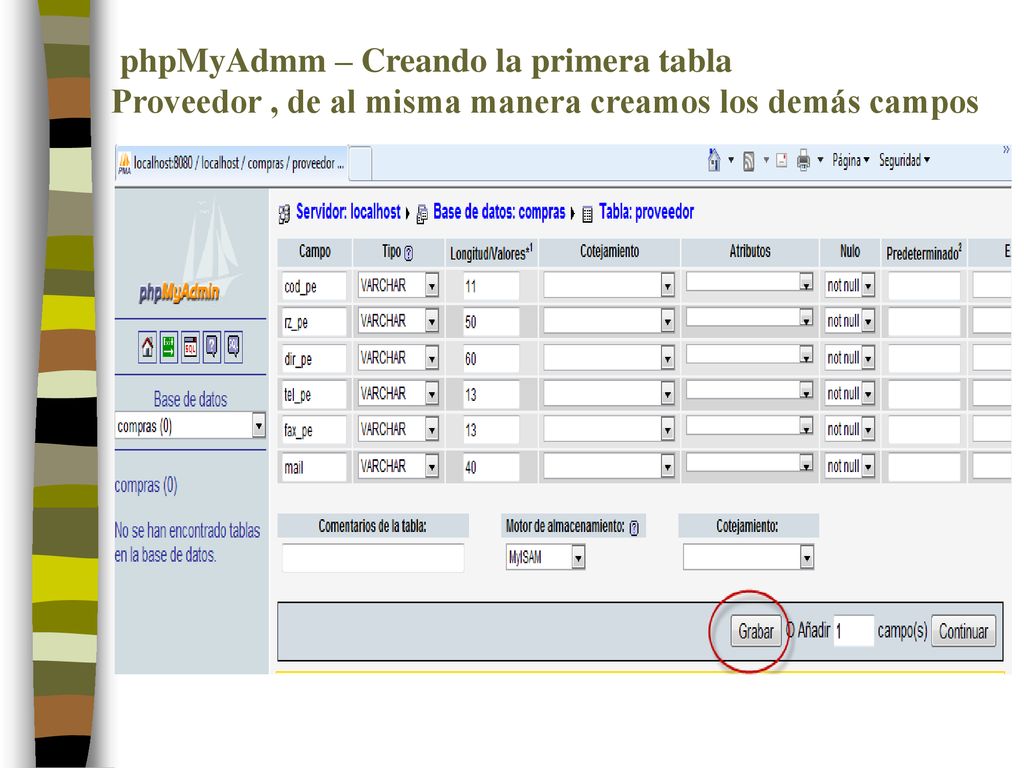The width and height of the screenshot is (1024, 768).
Task: Open the MyISAM storage engine dropdown
Action: point(577,558)
